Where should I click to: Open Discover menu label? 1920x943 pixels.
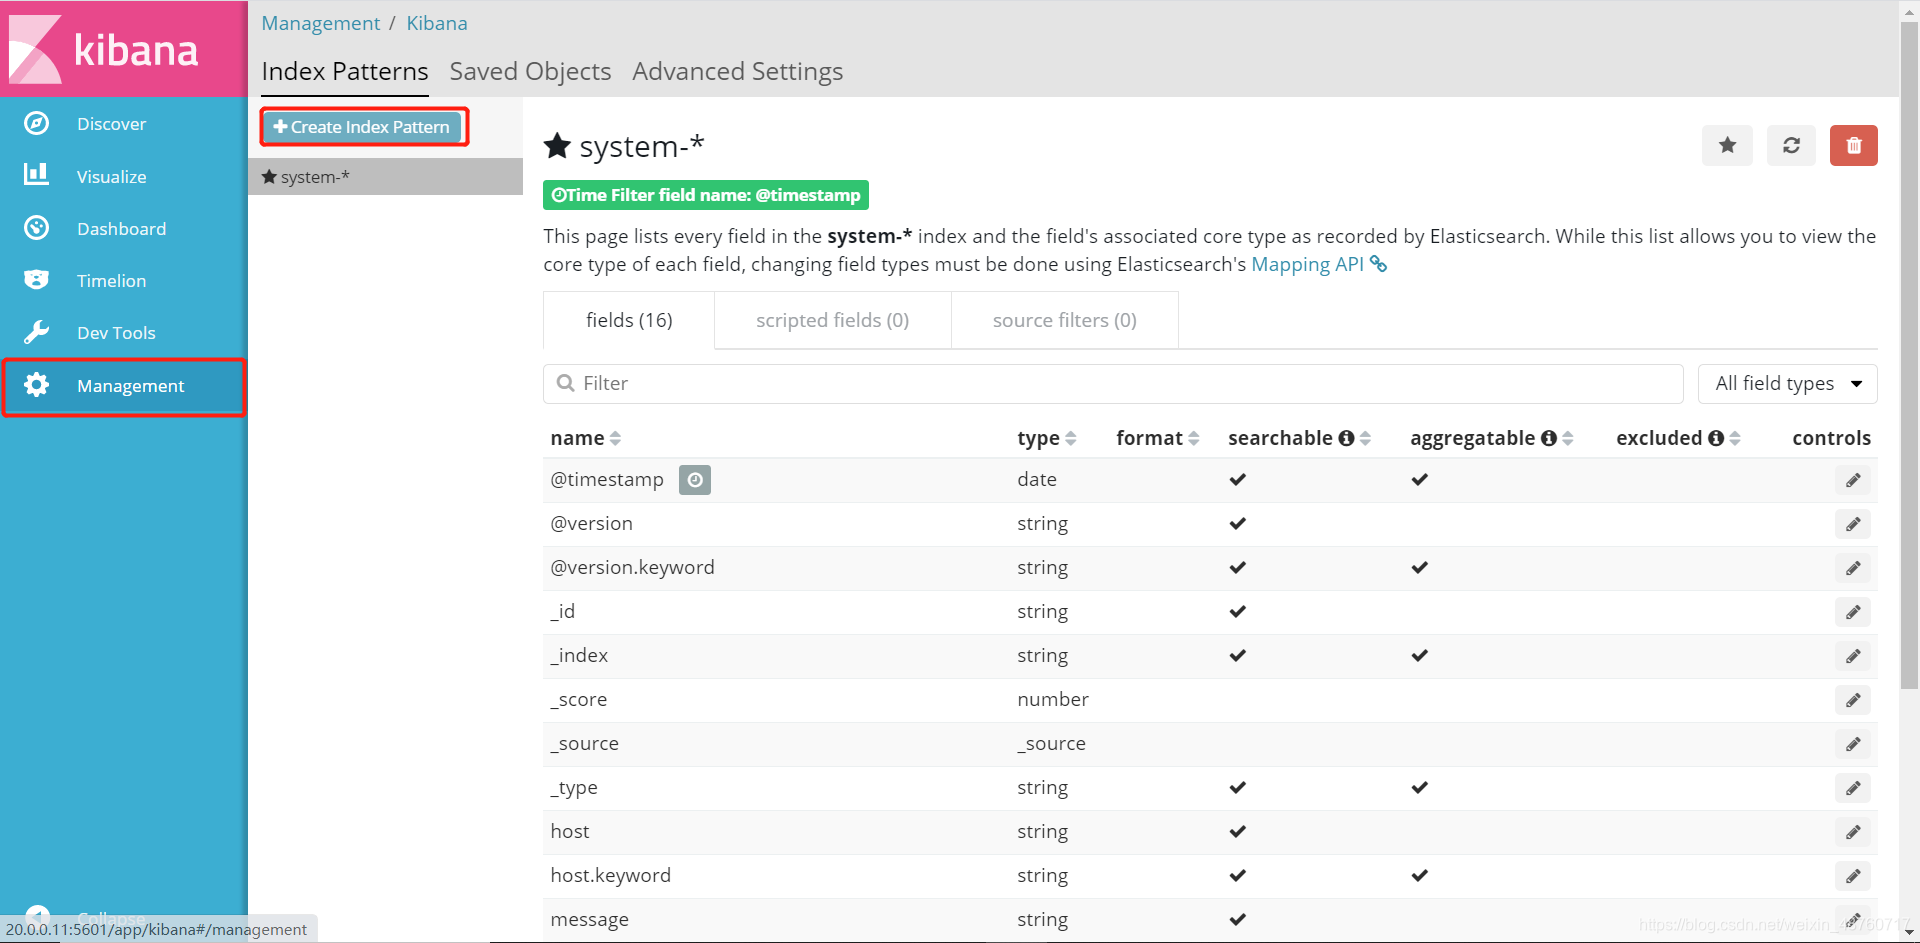click(111, 124)
